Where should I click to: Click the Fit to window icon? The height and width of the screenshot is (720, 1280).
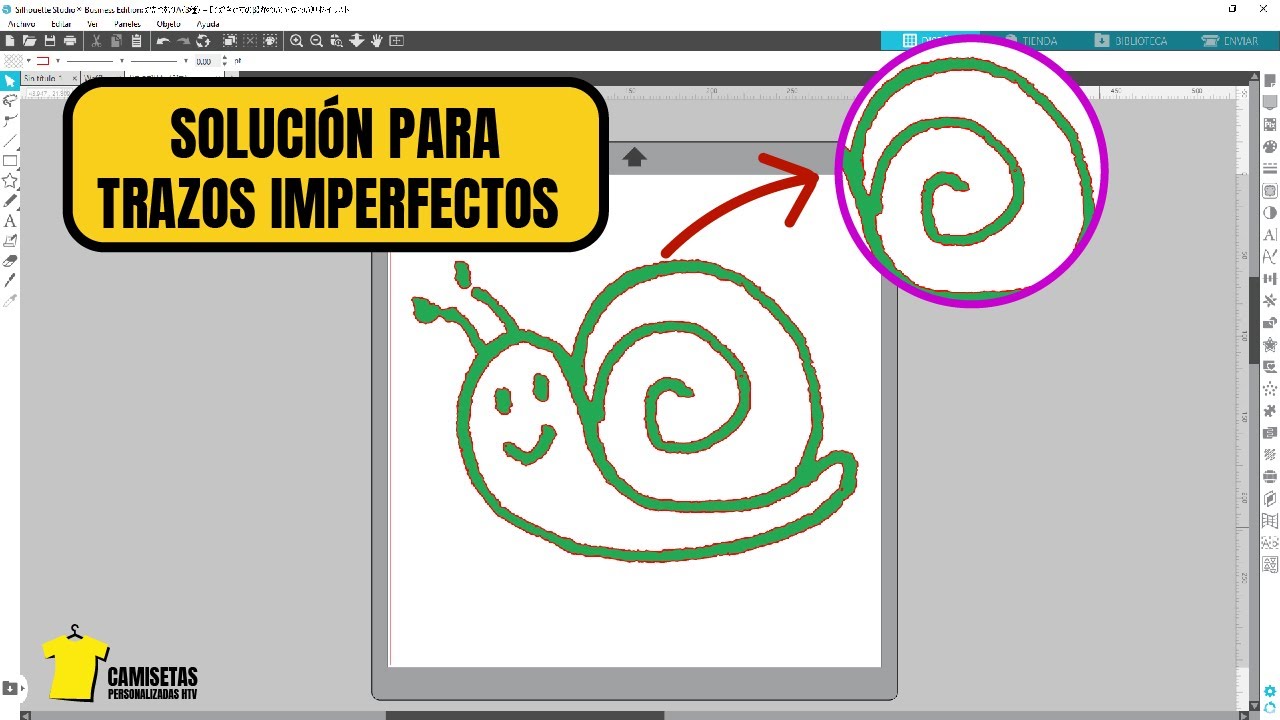(x=397, y=41)
